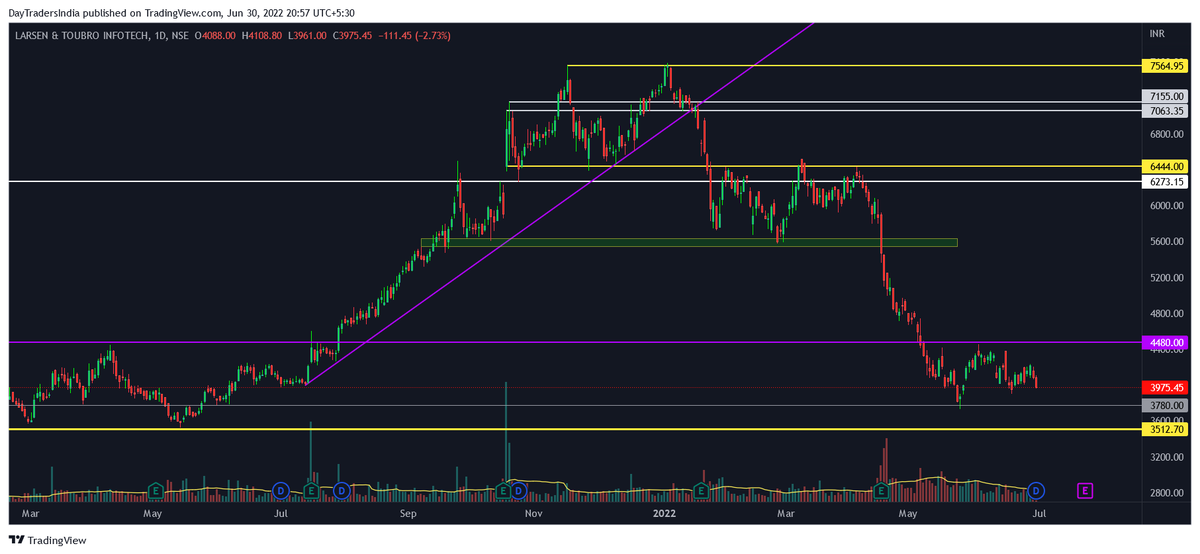The width and height of the screenshot is (1200, 554).
Task: Click the 6800.00 tick on the price axis
Action: coord(1165,134)
